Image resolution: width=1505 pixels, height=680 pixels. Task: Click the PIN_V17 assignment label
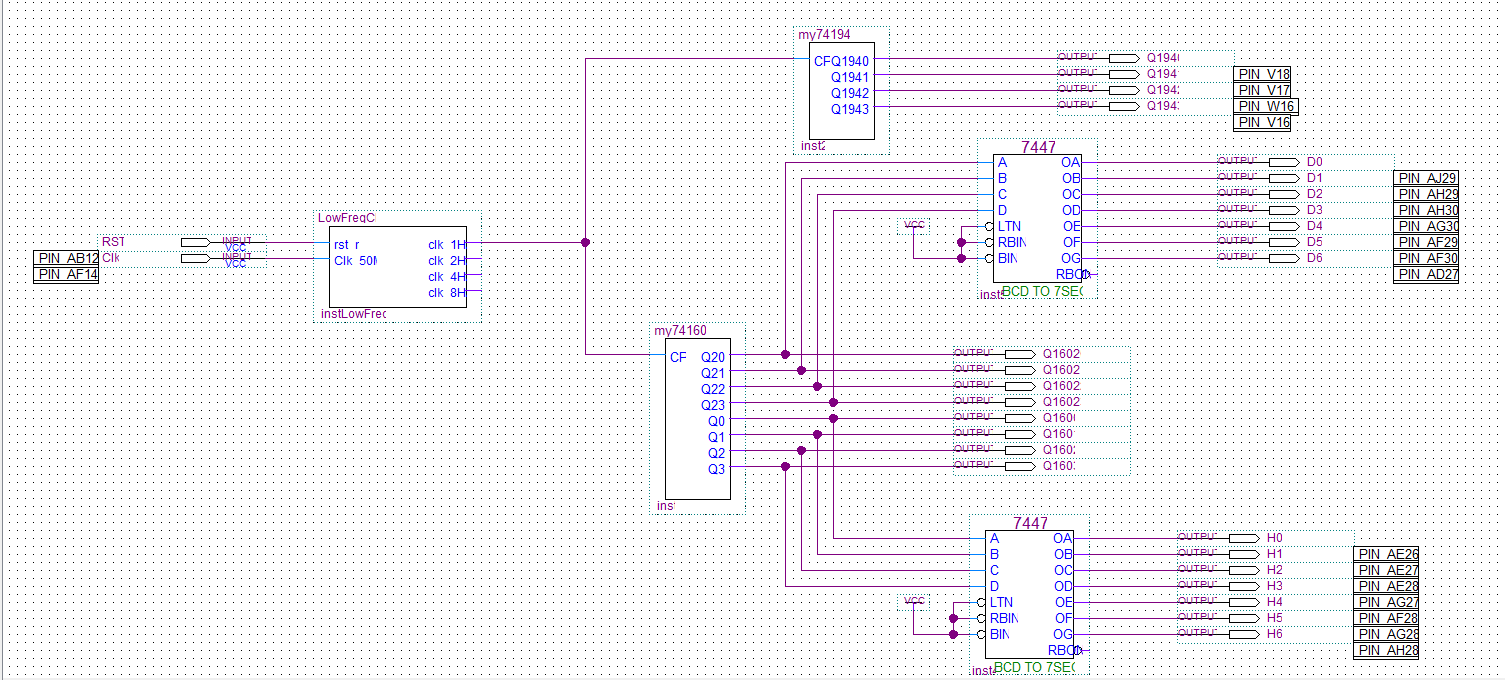point(1263,91)
